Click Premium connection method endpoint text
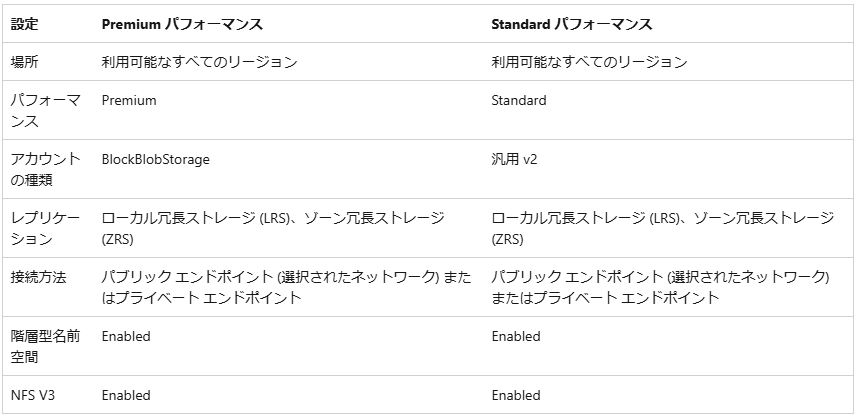 (286, 287)
